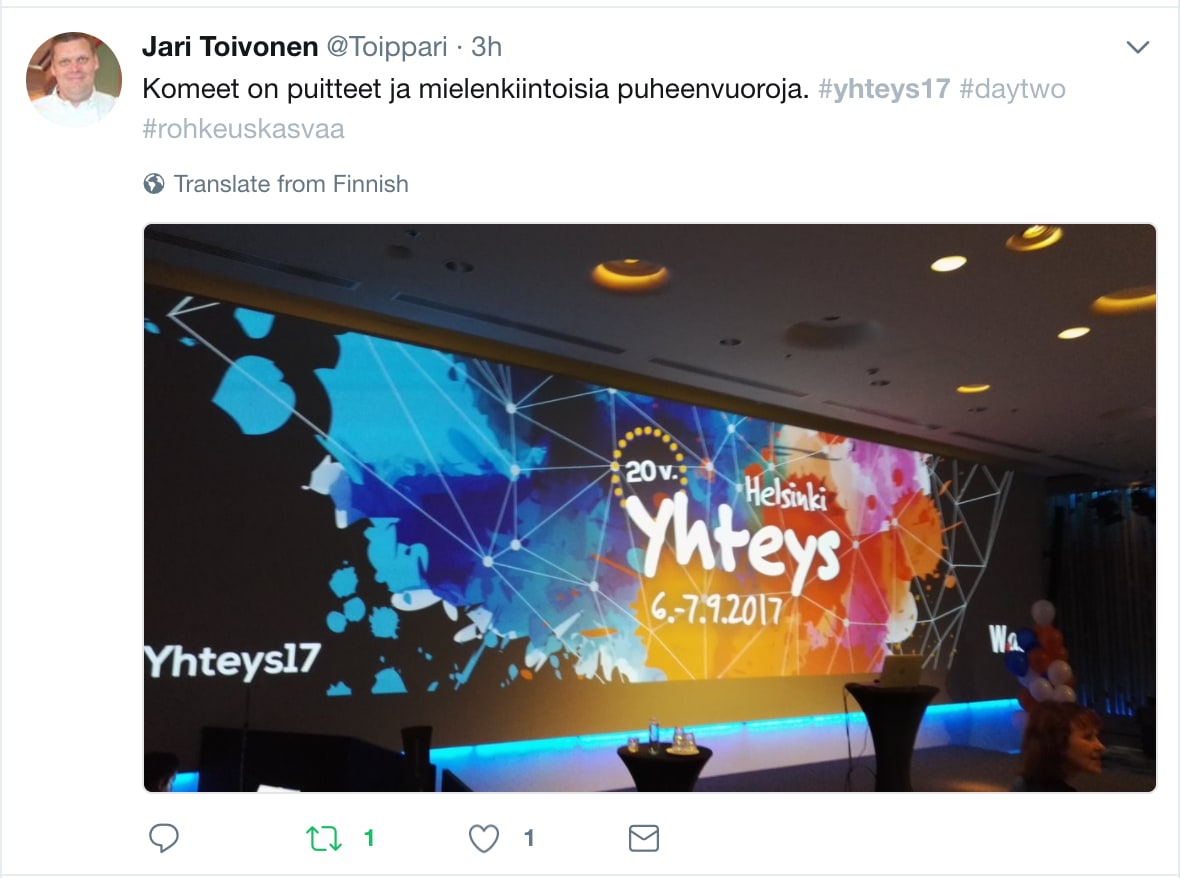
Task: Enlarge the attached Yhteys stage photo
Action: coord(649,508)
